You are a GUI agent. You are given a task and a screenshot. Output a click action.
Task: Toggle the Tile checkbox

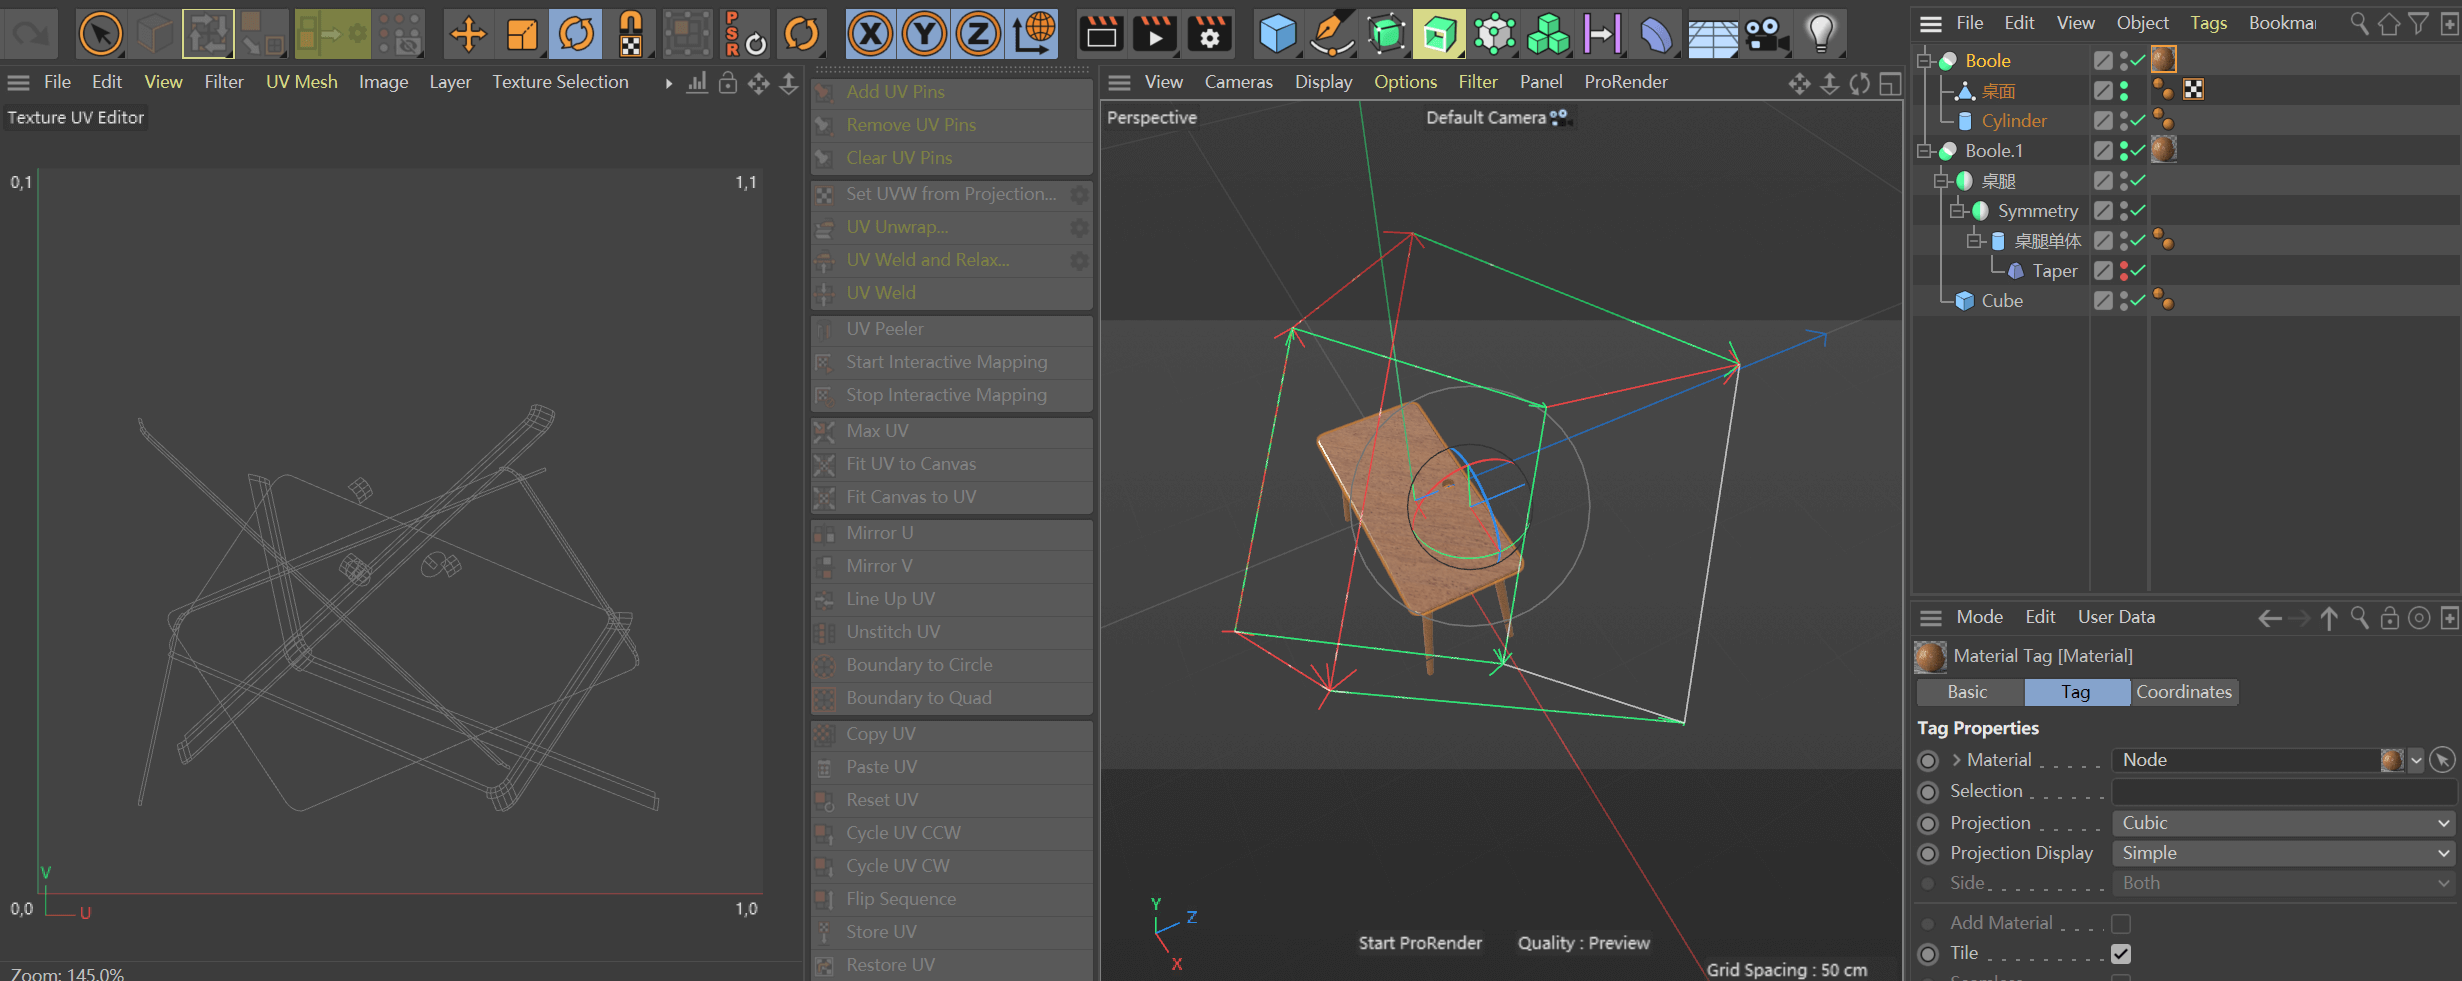click(2121, 954)
